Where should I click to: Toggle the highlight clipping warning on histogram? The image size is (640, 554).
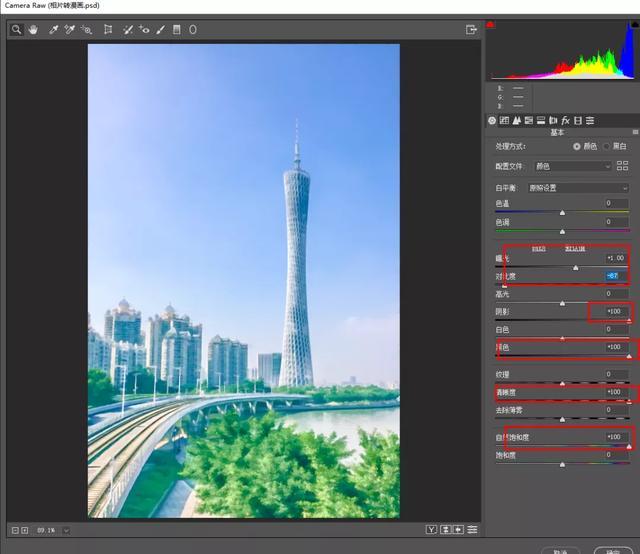[x=635, y=24]
